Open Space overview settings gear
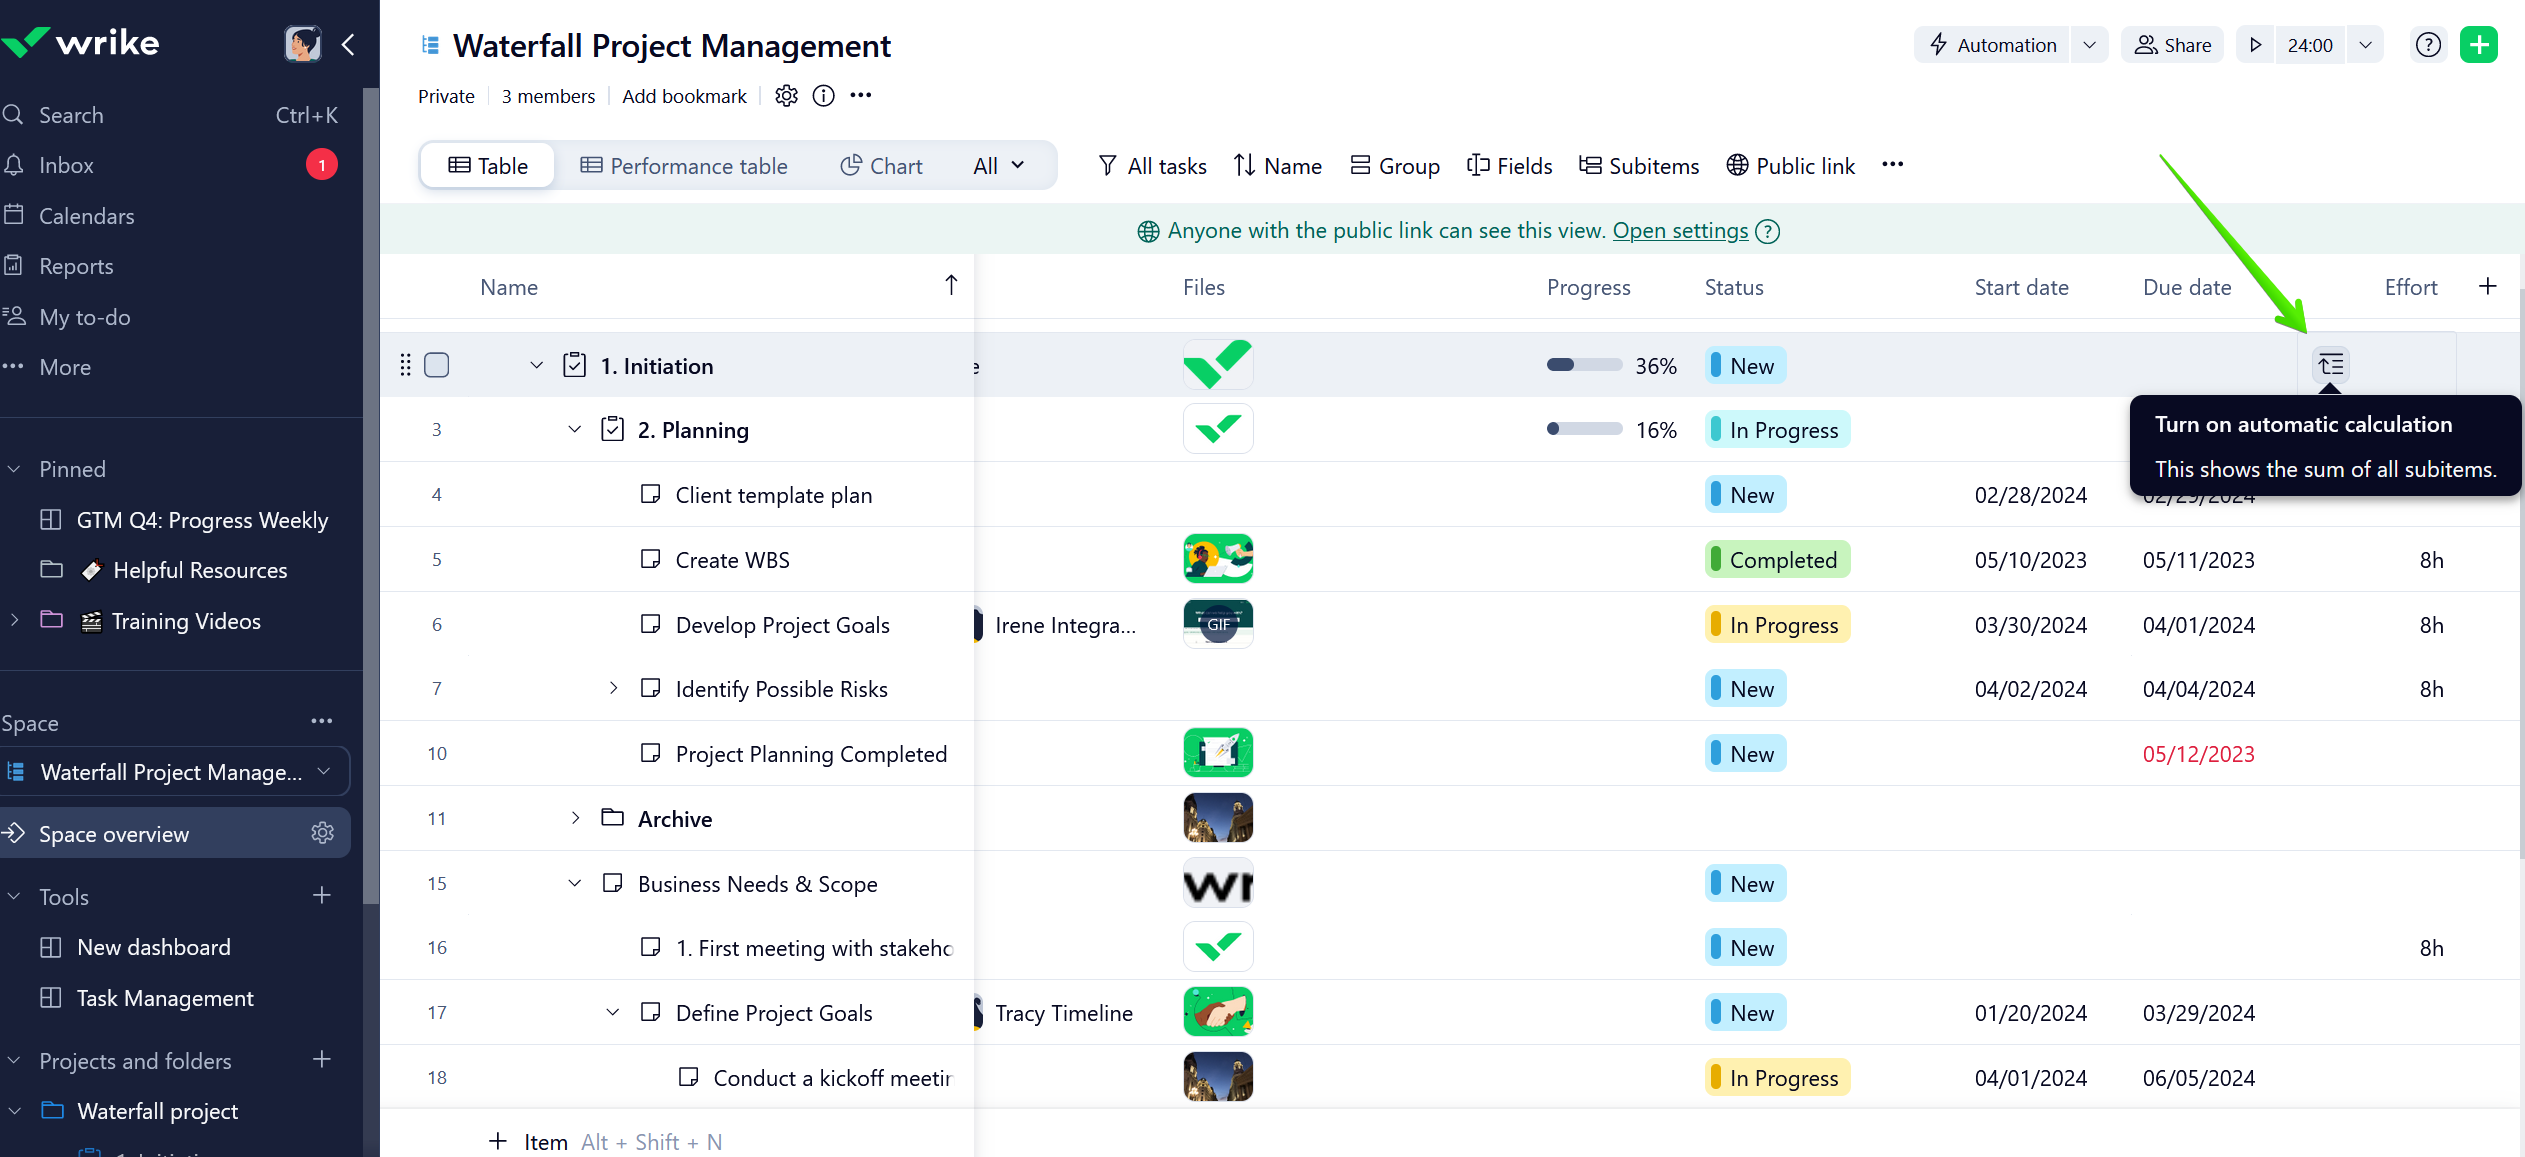Image resolution: width=2525 pixels, height=1157 pixels. click(x=322, y=833)
